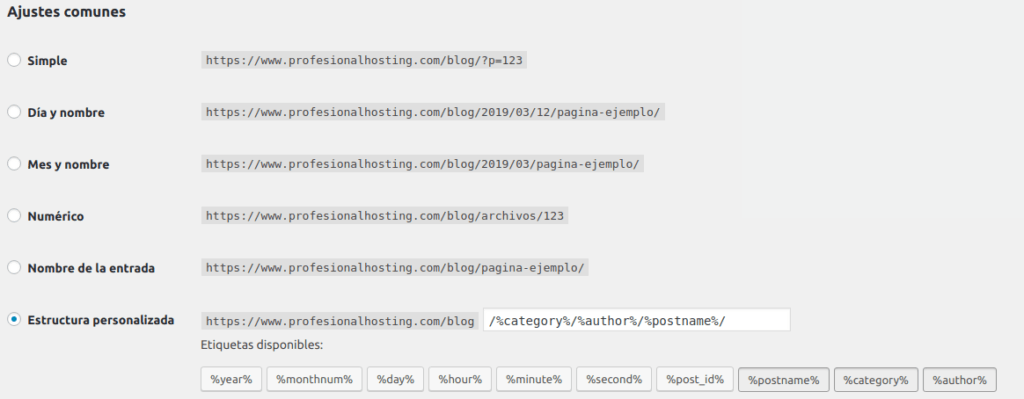1024x399 pixels.
Task: Toggle the %author% tag button
Action: pos(959,379)
